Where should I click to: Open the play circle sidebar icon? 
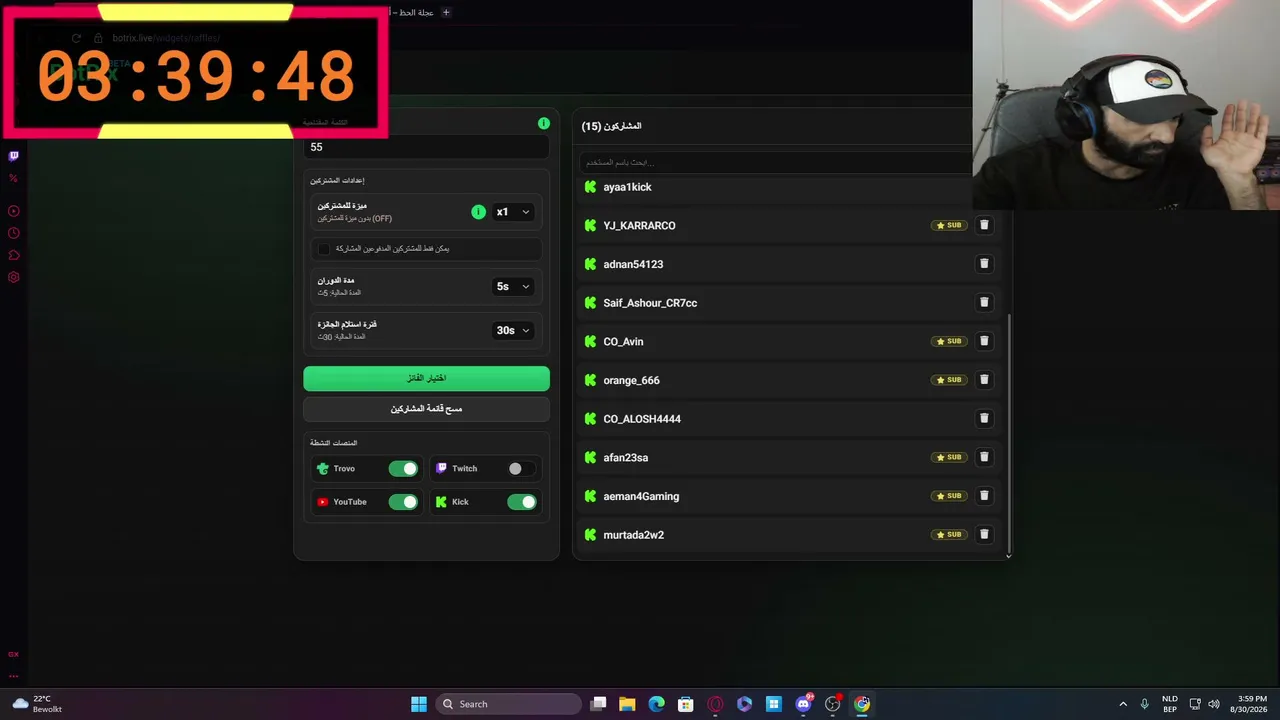point(14,211)
